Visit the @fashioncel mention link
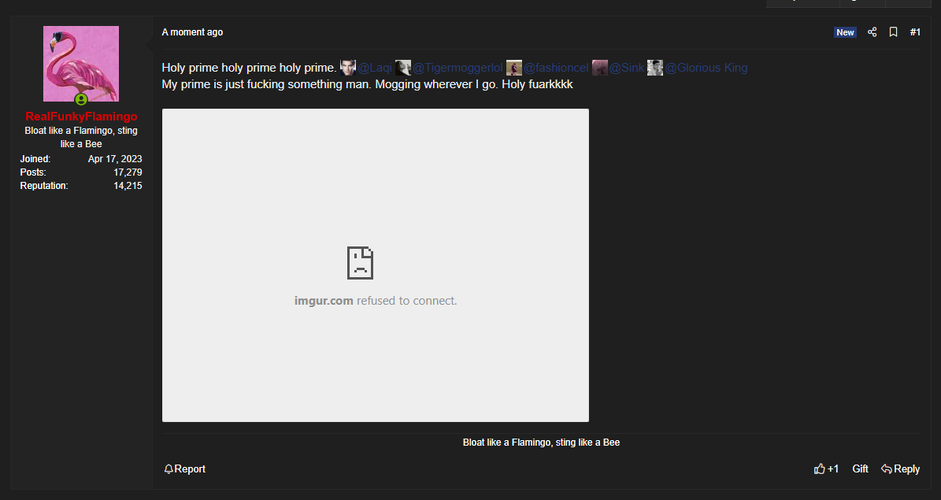Viewport: 941px width, 500px height. pyautogui.click(x=556, y=68)
